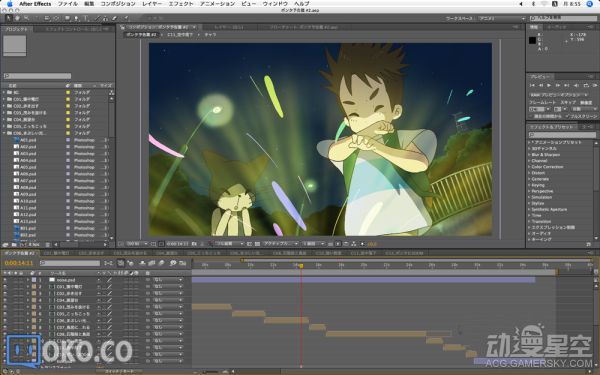Click the black color swatch in Info panel
The image size is (600, 375).
(532, 40)
